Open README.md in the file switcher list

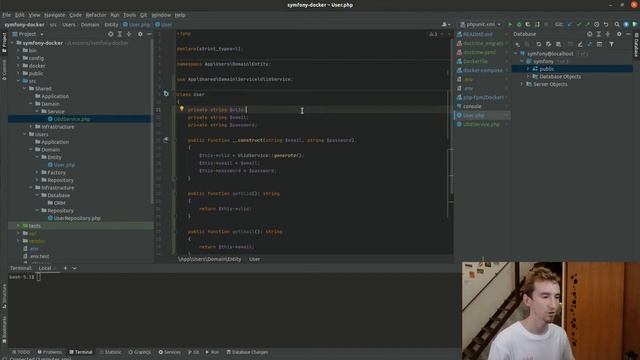(477, 34)
